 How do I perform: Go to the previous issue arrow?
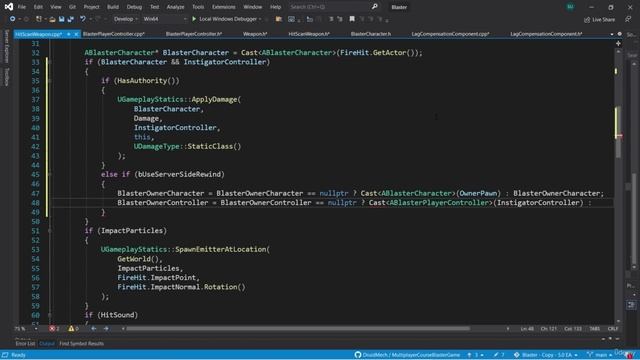click(x=93, y=329)
